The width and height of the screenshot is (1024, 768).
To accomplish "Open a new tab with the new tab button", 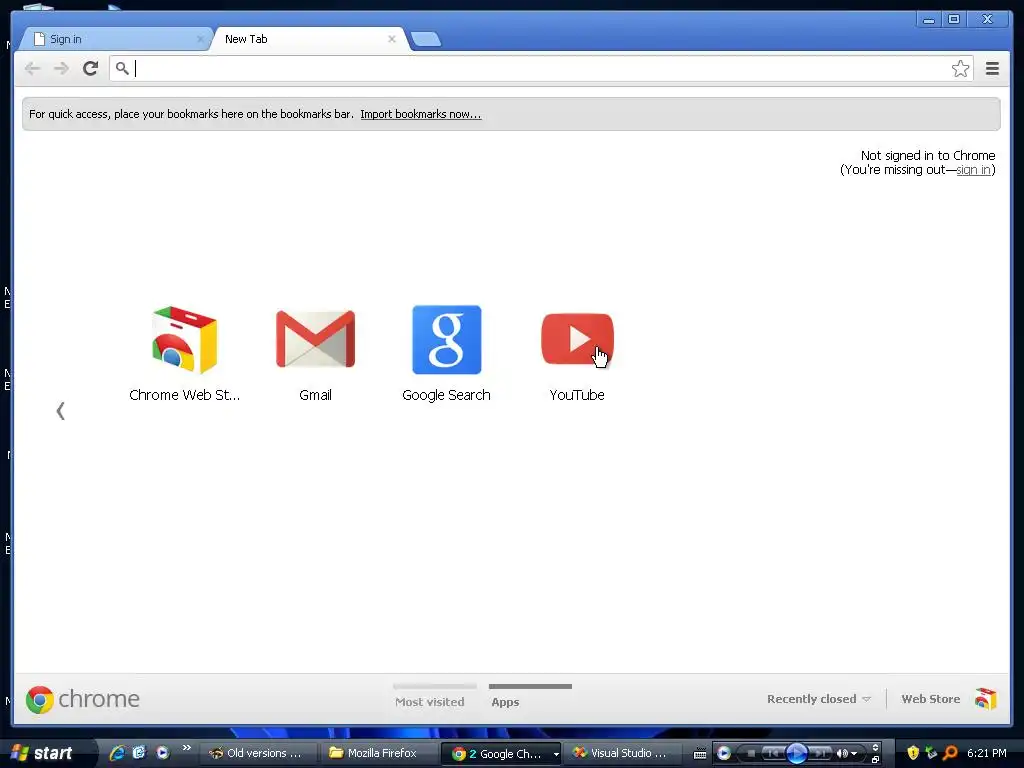I will tap(426, 39).
